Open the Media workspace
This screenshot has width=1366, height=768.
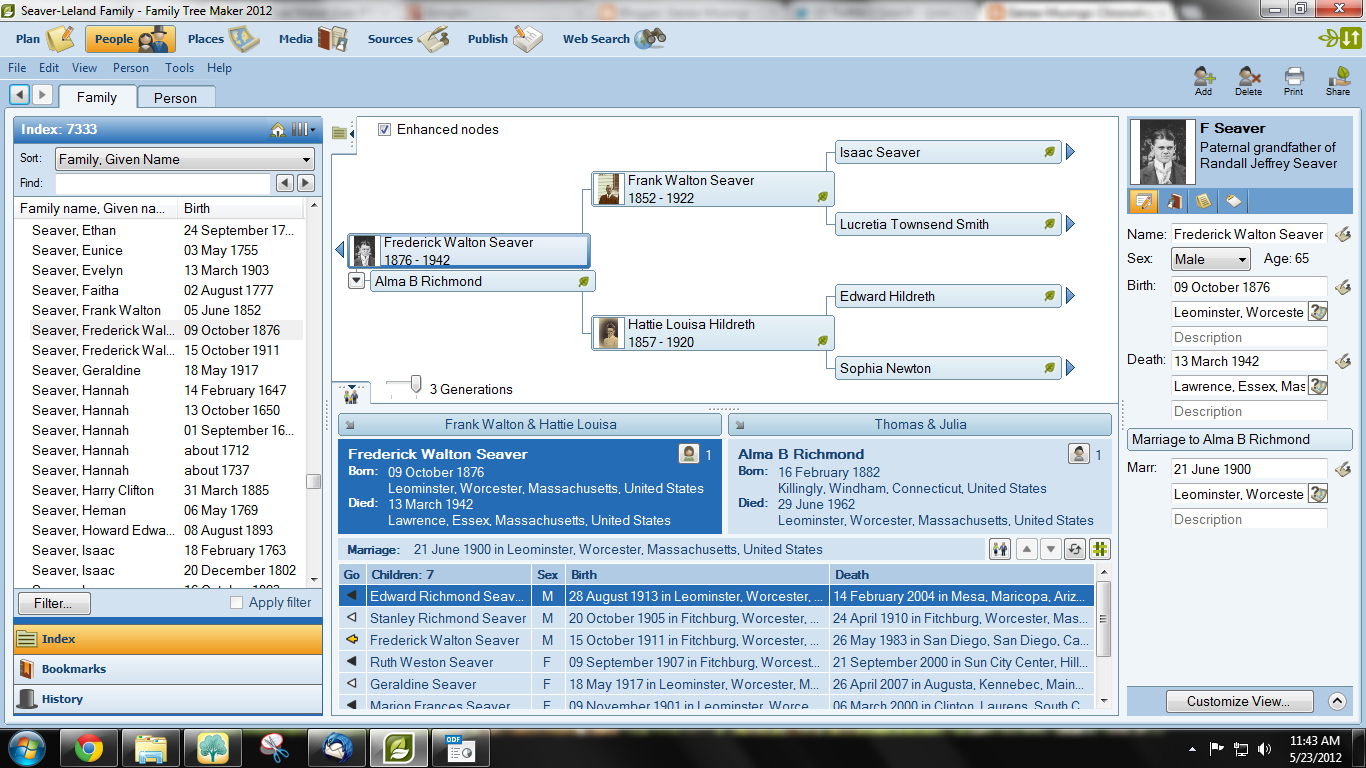pyautogui.click(x=312, y=39)
